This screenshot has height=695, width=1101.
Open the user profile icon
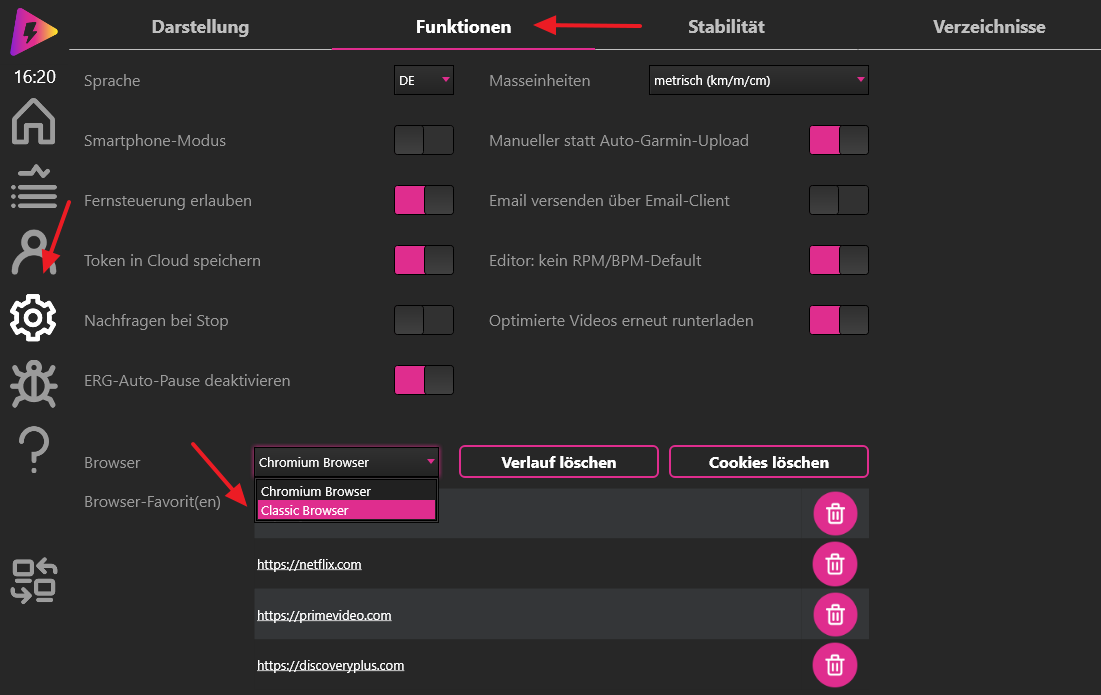coord(33,252)
